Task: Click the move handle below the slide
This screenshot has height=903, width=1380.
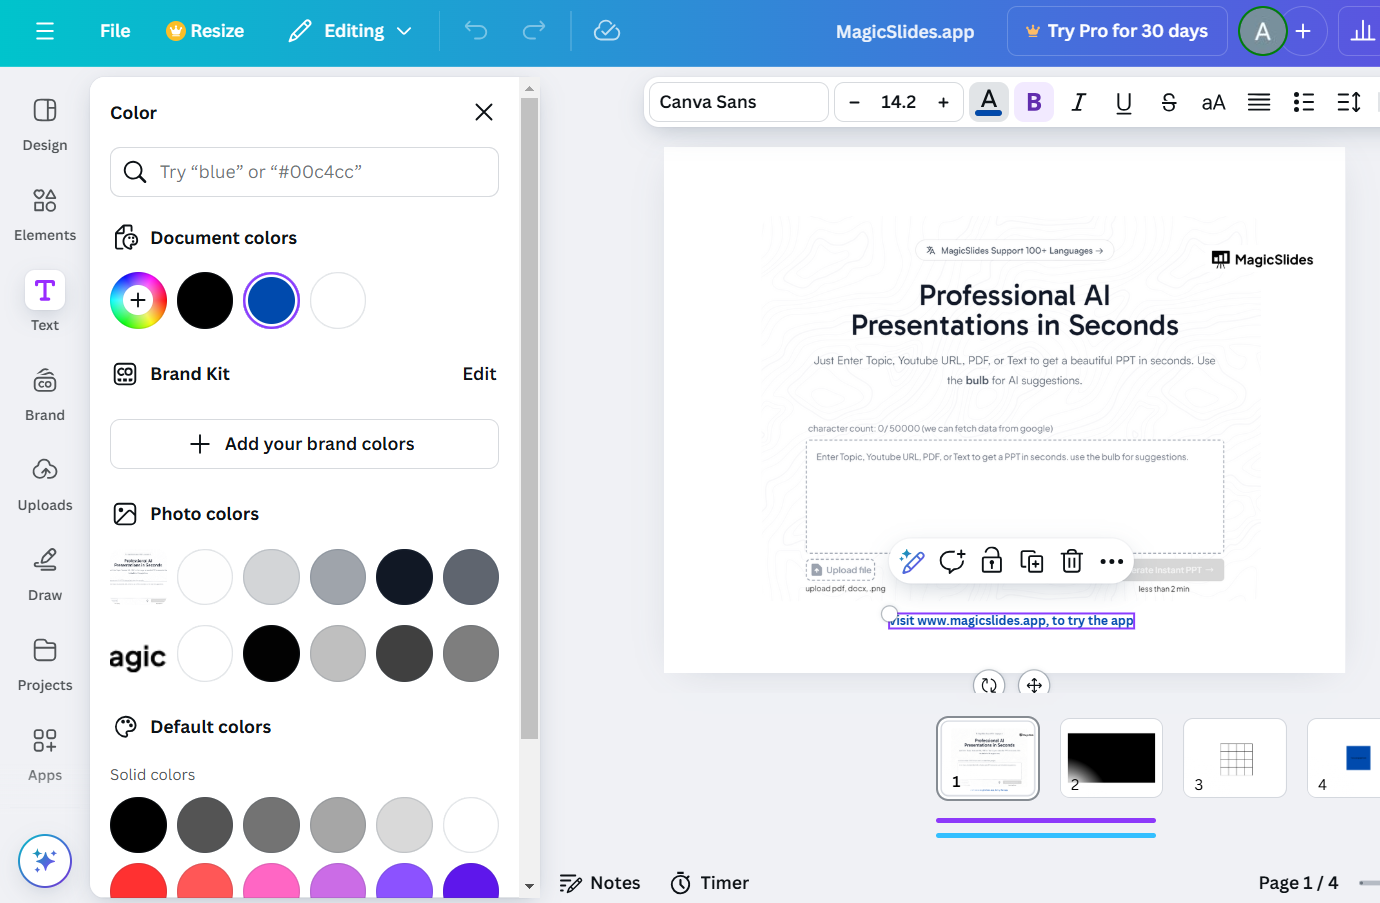Action: pos(1034,684)
